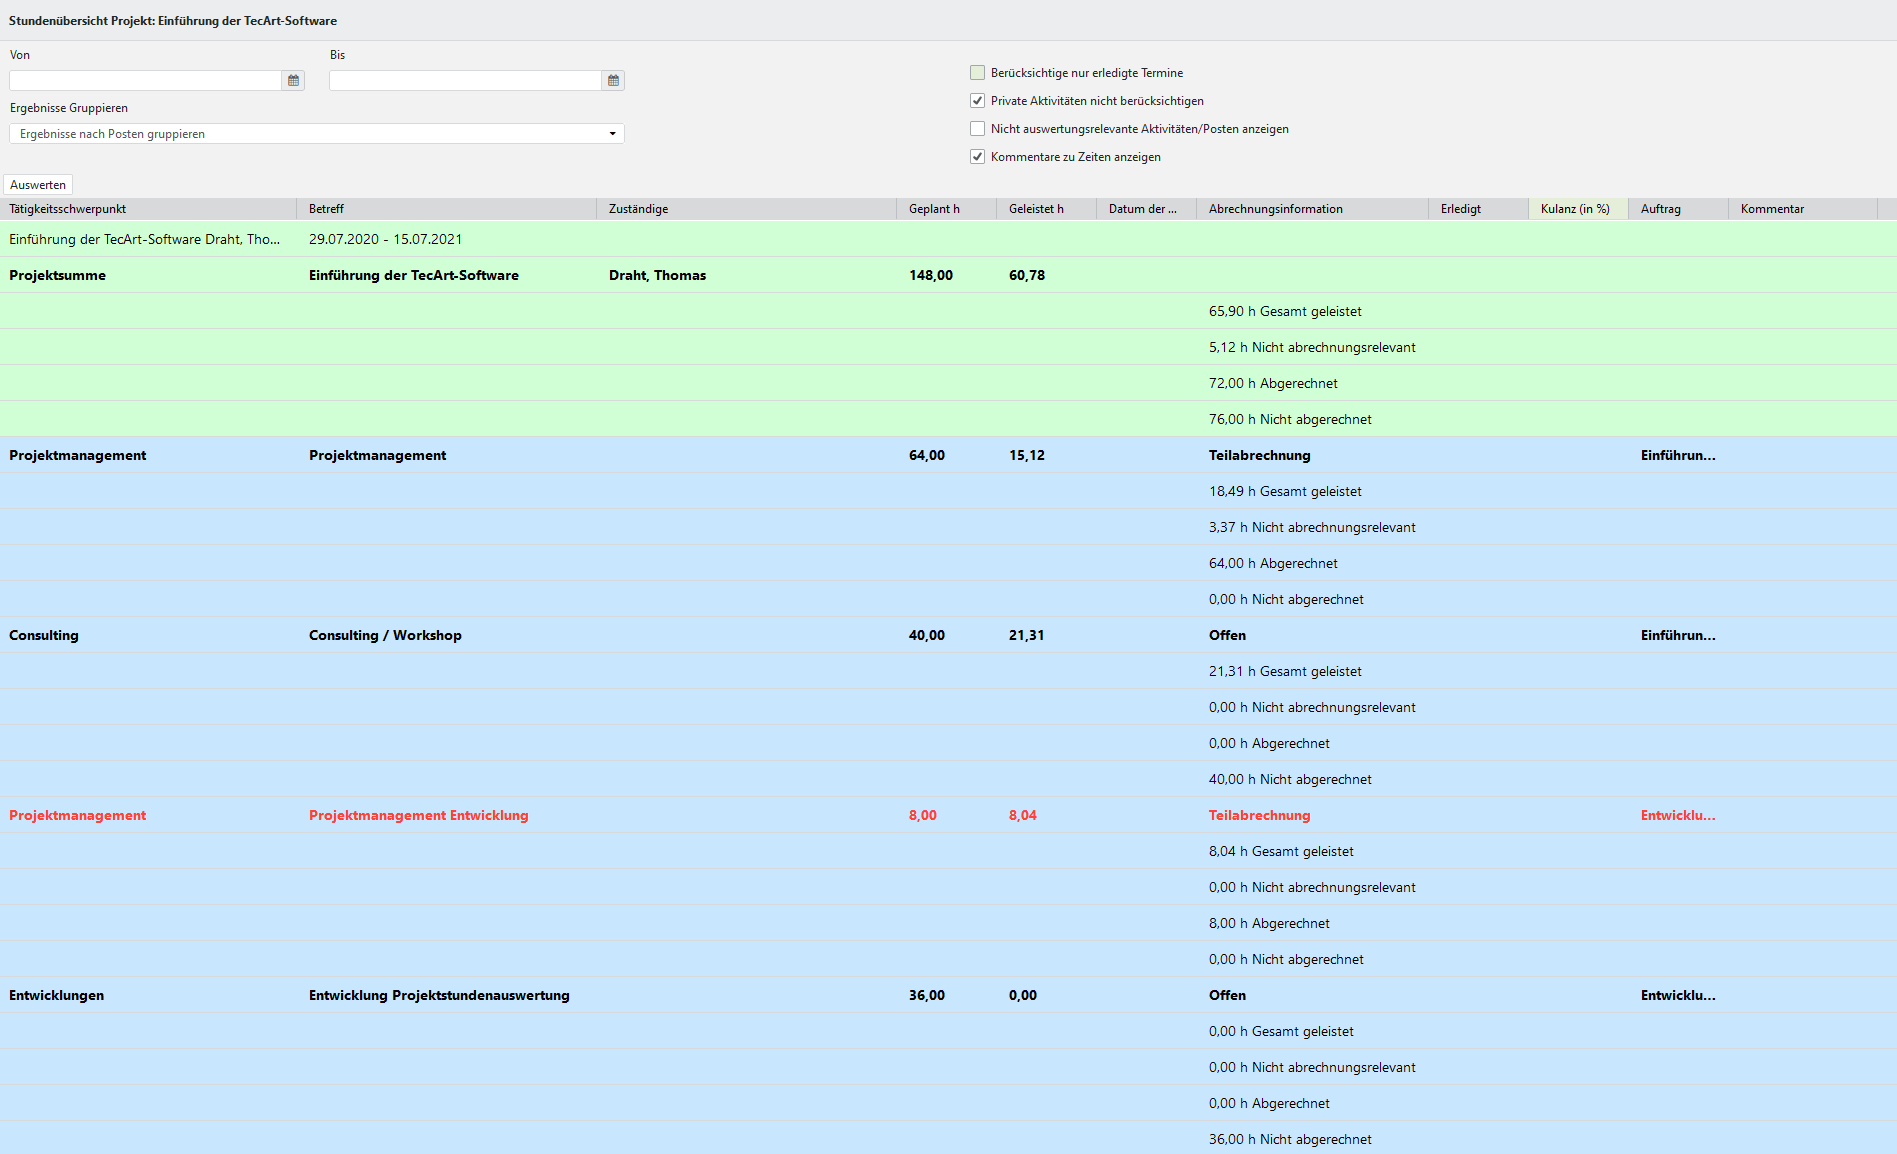Sort by Tätigkeitsschwerpunkt column header

coord(148,209)
